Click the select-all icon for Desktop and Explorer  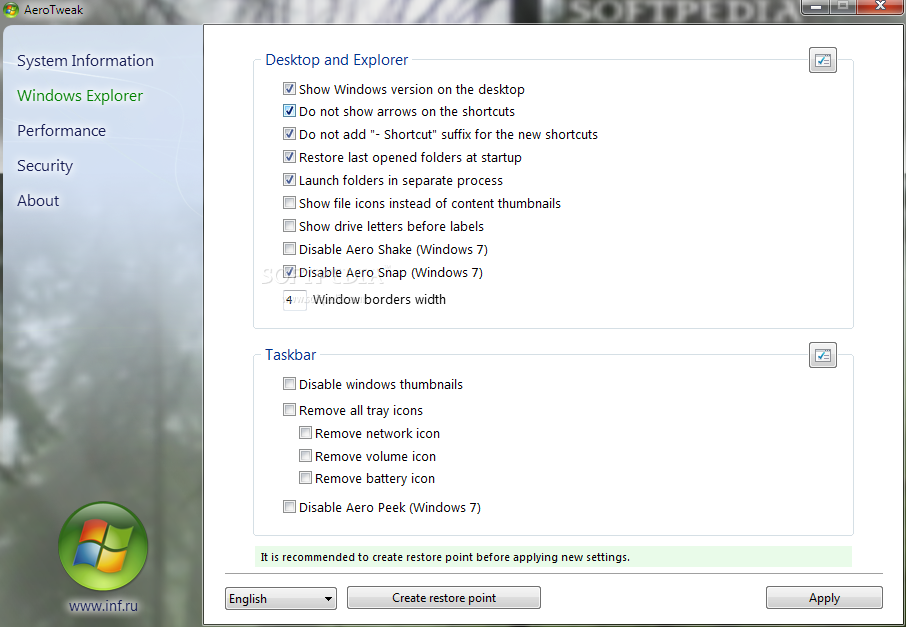pyautogui.click(x=823, y=60)
